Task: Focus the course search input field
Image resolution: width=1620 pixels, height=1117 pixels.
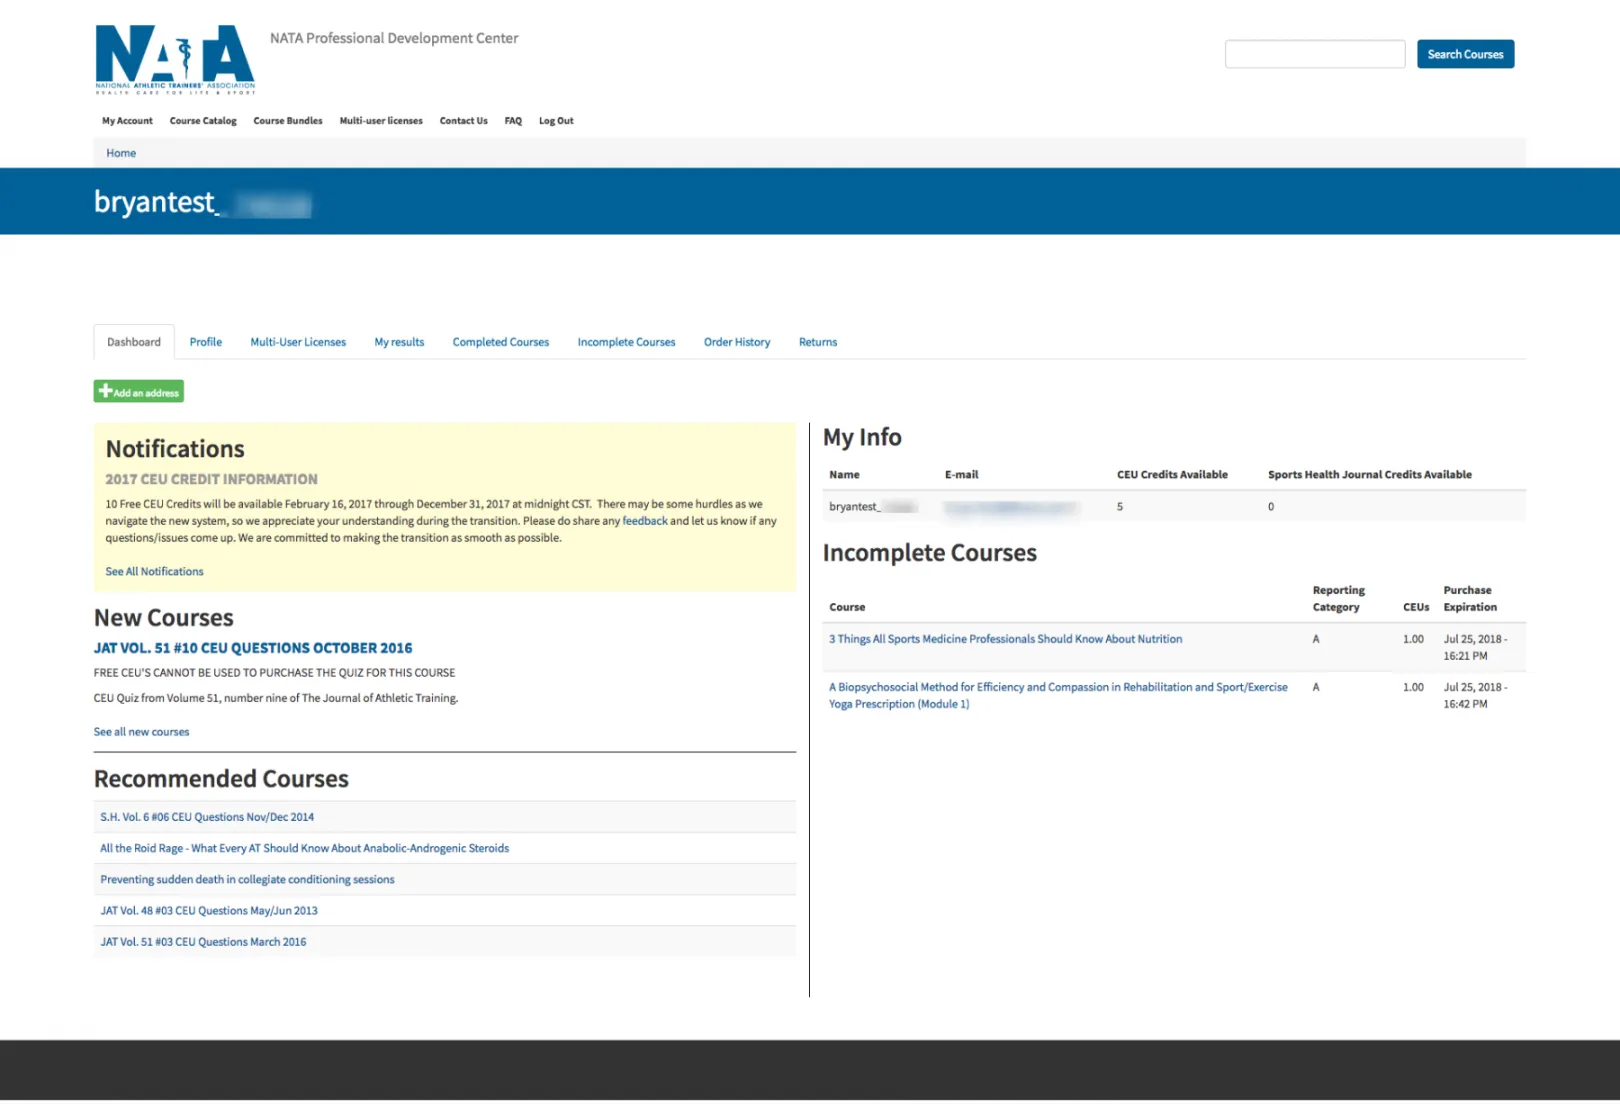Action: [1314, 54]
